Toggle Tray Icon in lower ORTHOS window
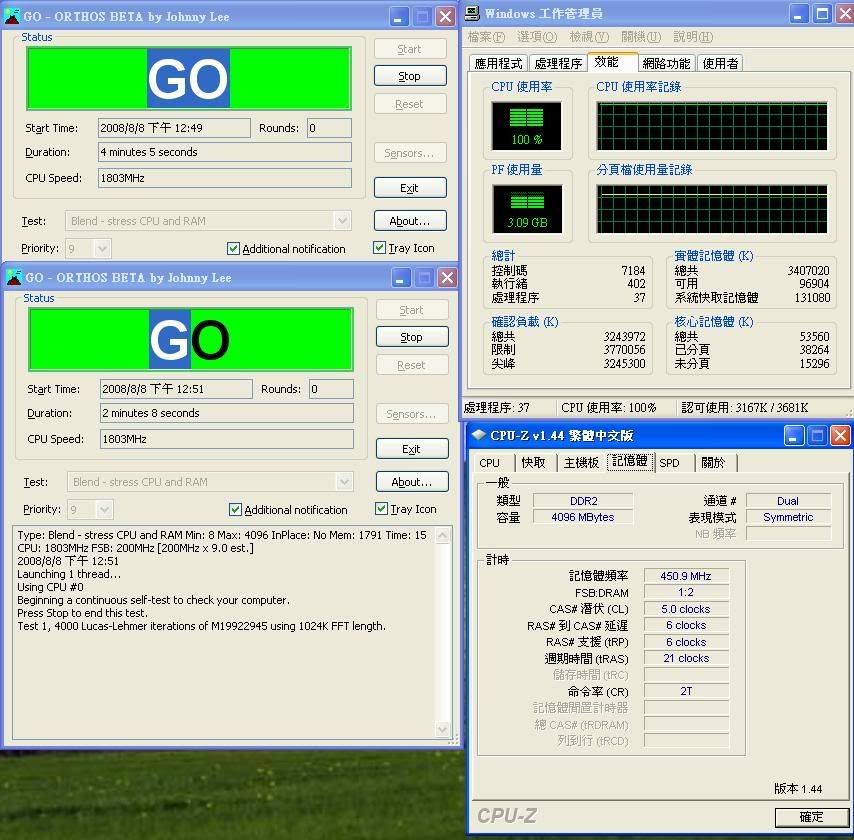Image resolution: width=854 pixels, height=840 pixels. (381, 509)
